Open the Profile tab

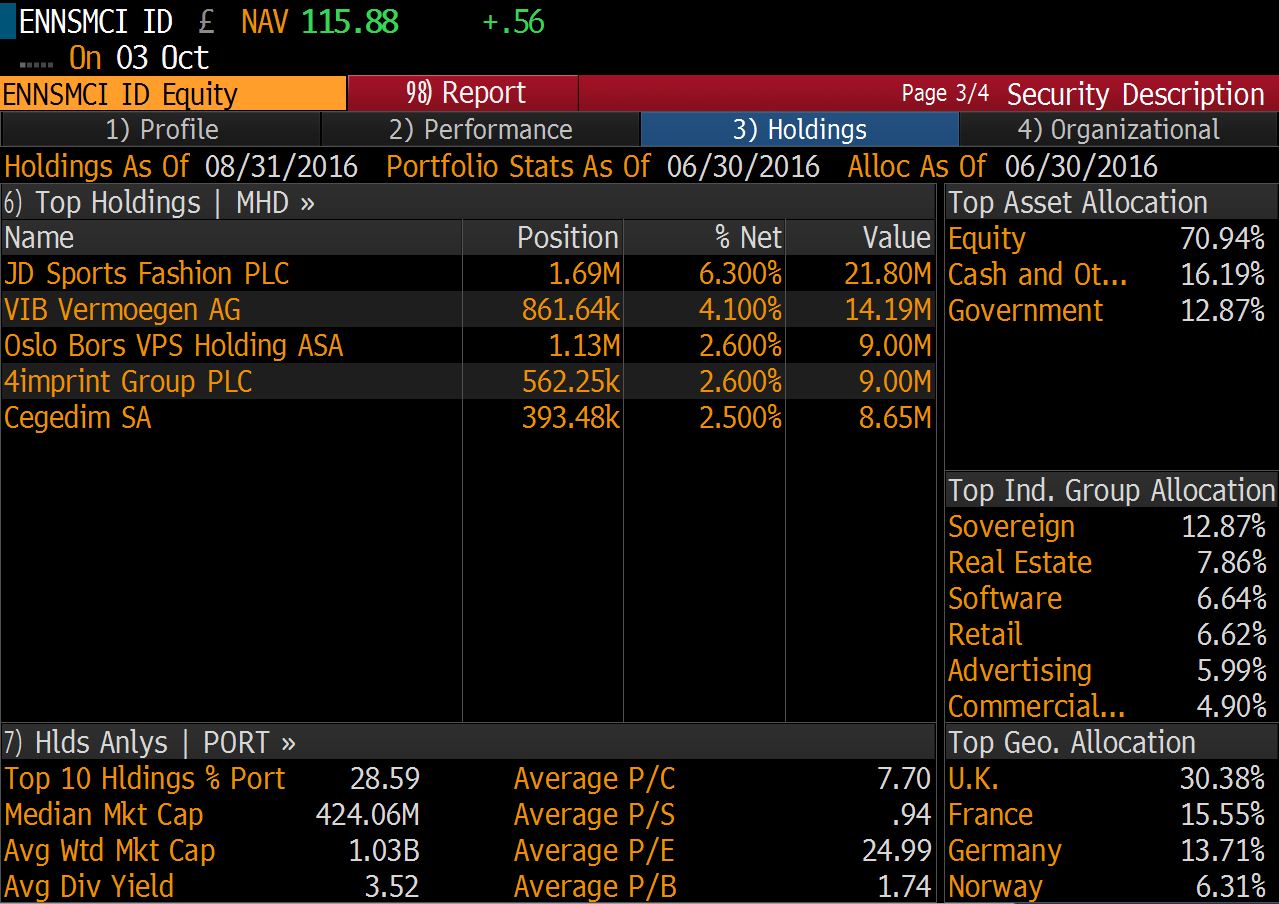click(161, 130)
